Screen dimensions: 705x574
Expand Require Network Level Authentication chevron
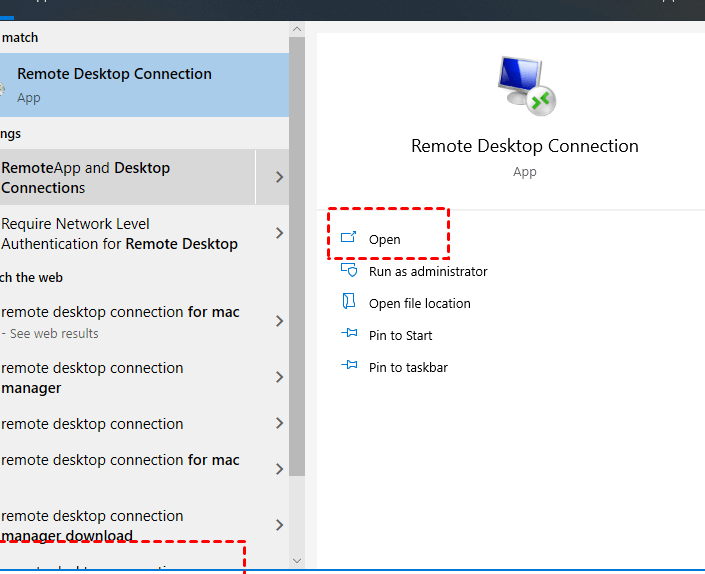pyautogui.click(x=279, y=234)
